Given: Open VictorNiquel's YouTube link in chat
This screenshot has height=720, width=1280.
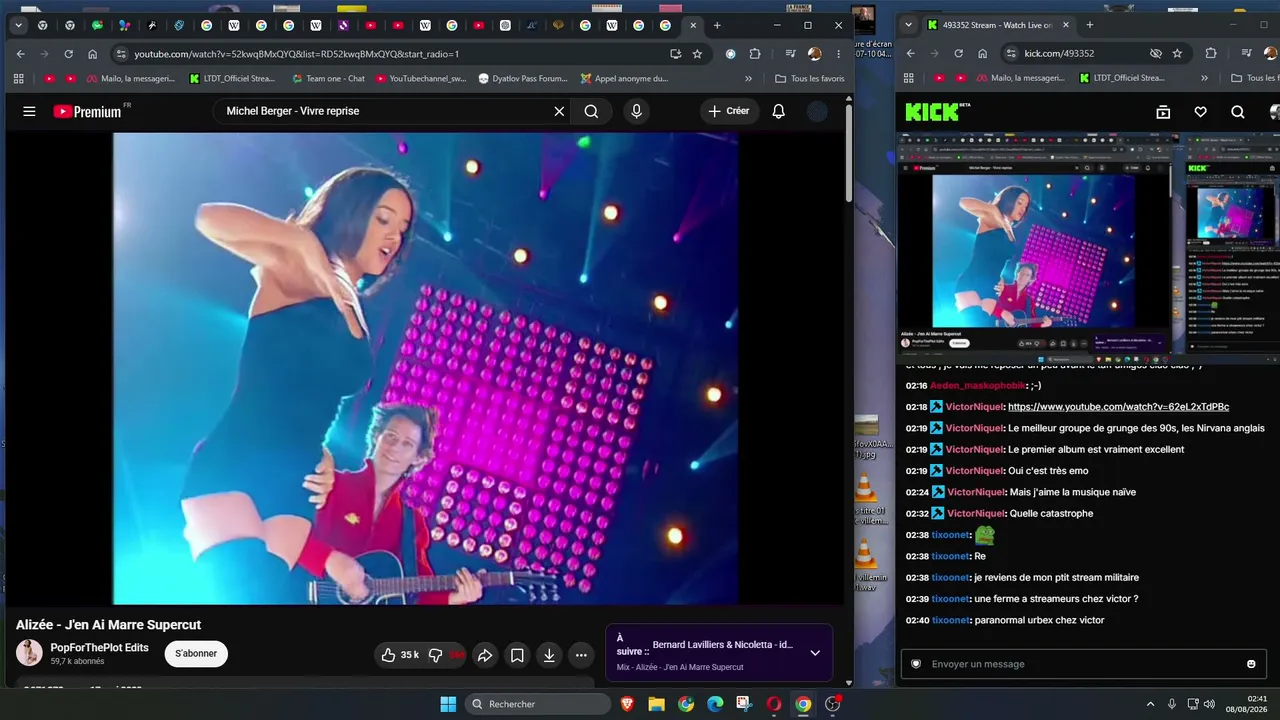Looking at the screenshot, I should pos(1118,407).
